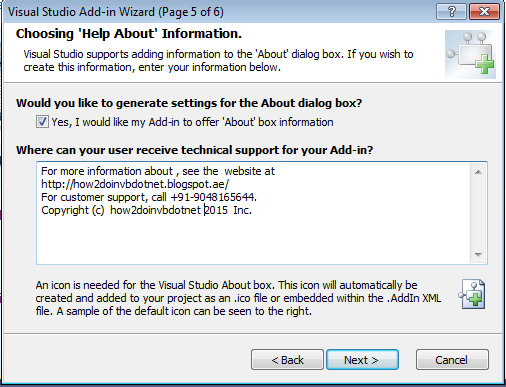Place cursor on the customer support phone line
The height and width of the screenshot is (387, 506).
click(x=149, y=197)
